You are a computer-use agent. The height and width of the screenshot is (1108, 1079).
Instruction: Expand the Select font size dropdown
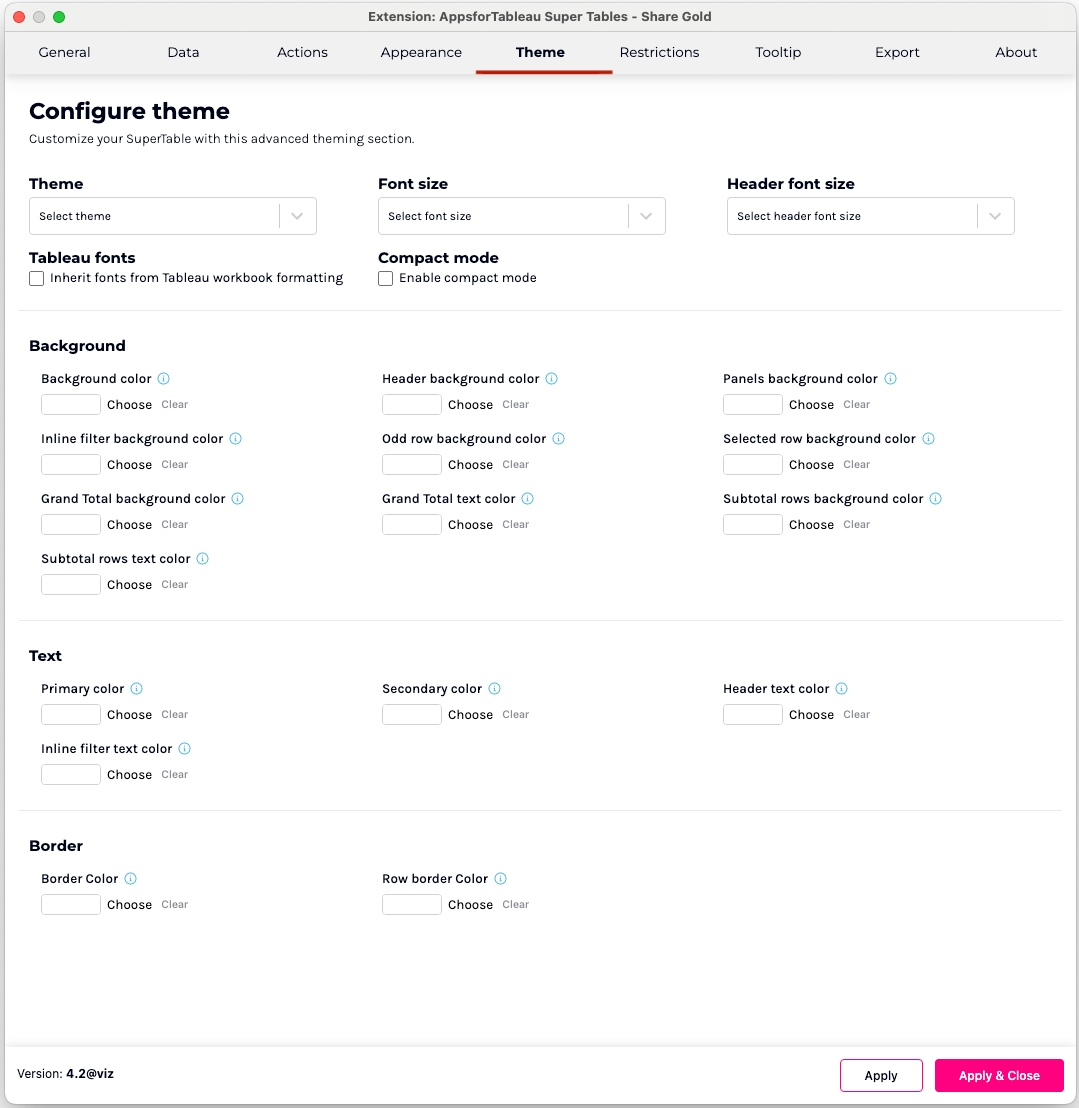click(x=521, y=216)
